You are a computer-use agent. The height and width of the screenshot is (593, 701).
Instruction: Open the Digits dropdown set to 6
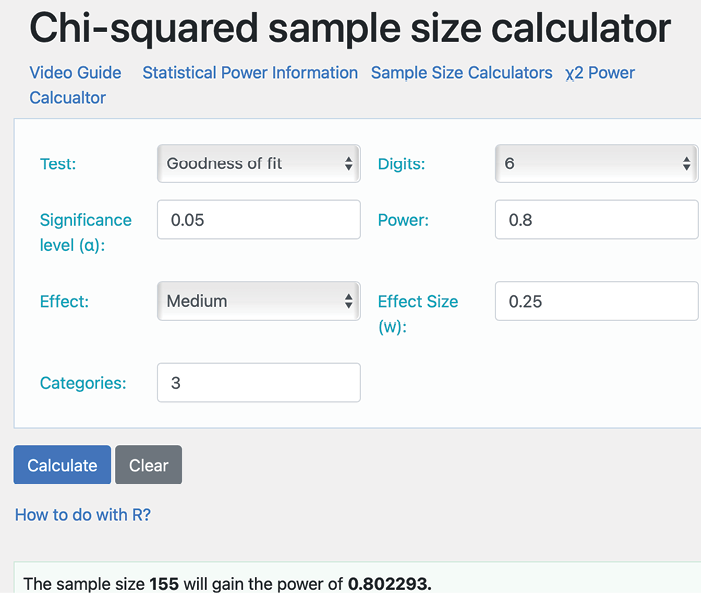coord(596,164)
